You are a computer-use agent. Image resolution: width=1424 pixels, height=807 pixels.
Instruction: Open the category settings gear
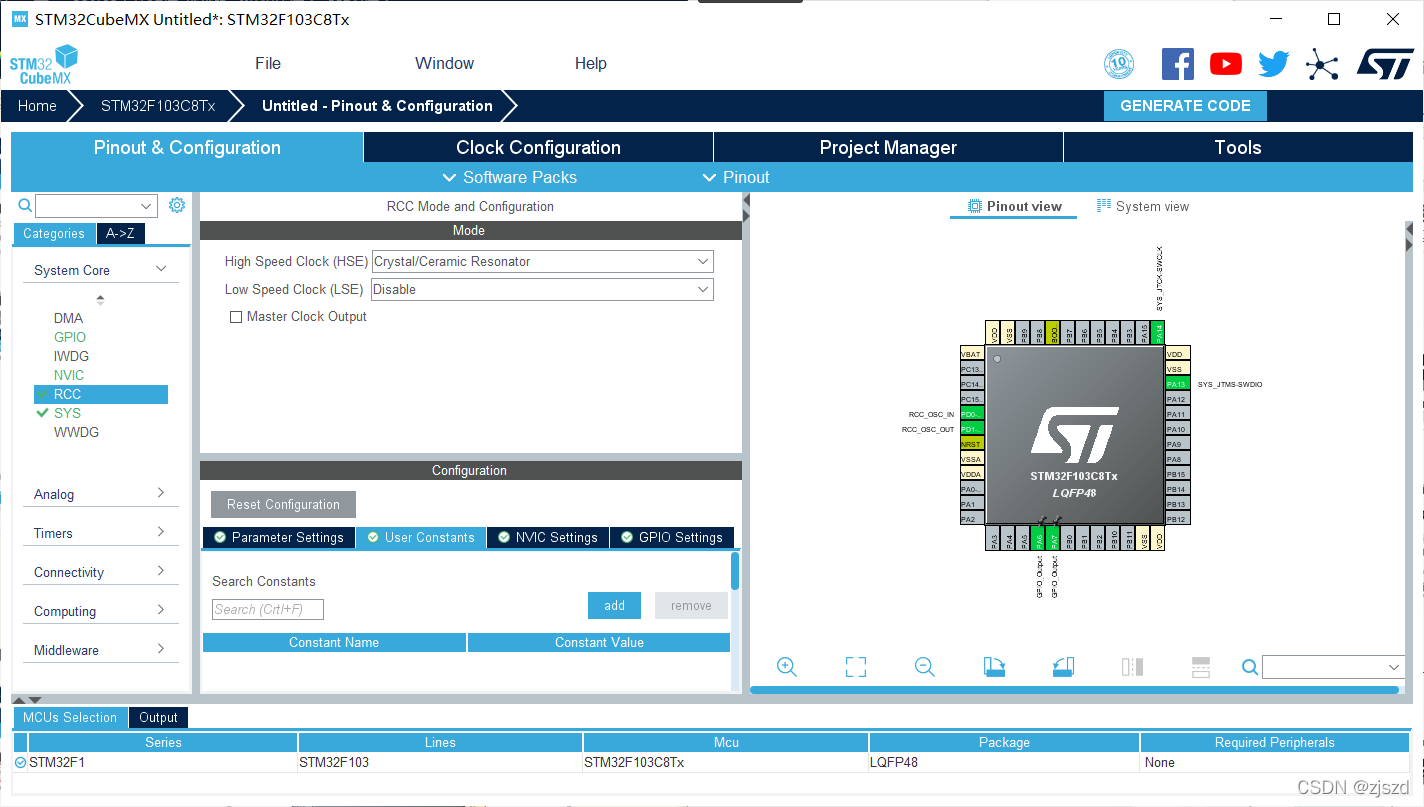[x=177, y=205]
